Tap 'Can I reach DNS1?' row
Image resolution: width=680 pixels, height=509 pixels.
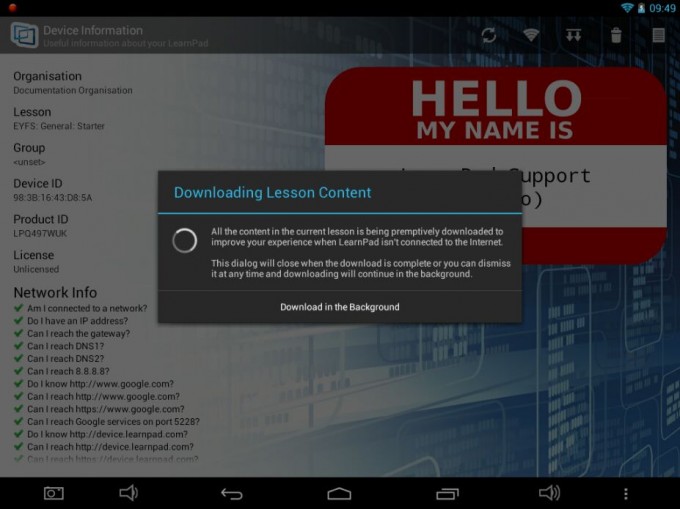(59, 346)
